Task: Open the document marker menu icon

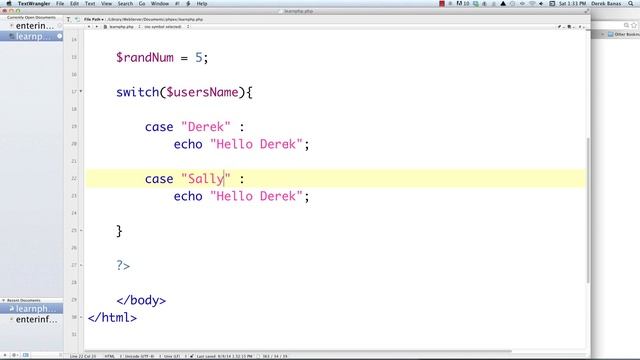Action: 570,27
